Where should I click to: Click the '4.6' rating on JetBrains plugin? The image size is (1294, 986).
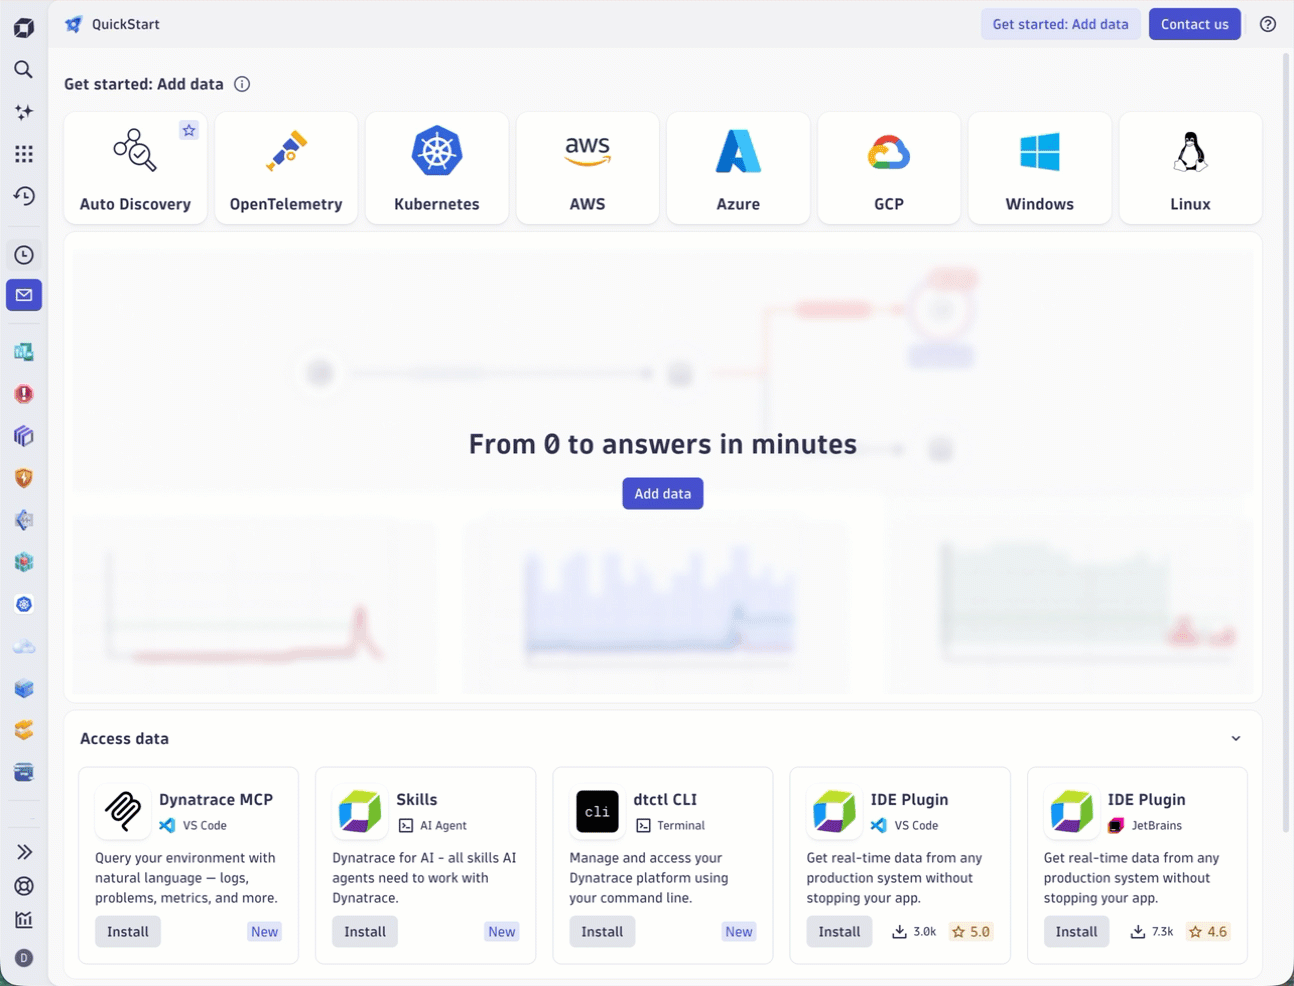click(1208, 931)
